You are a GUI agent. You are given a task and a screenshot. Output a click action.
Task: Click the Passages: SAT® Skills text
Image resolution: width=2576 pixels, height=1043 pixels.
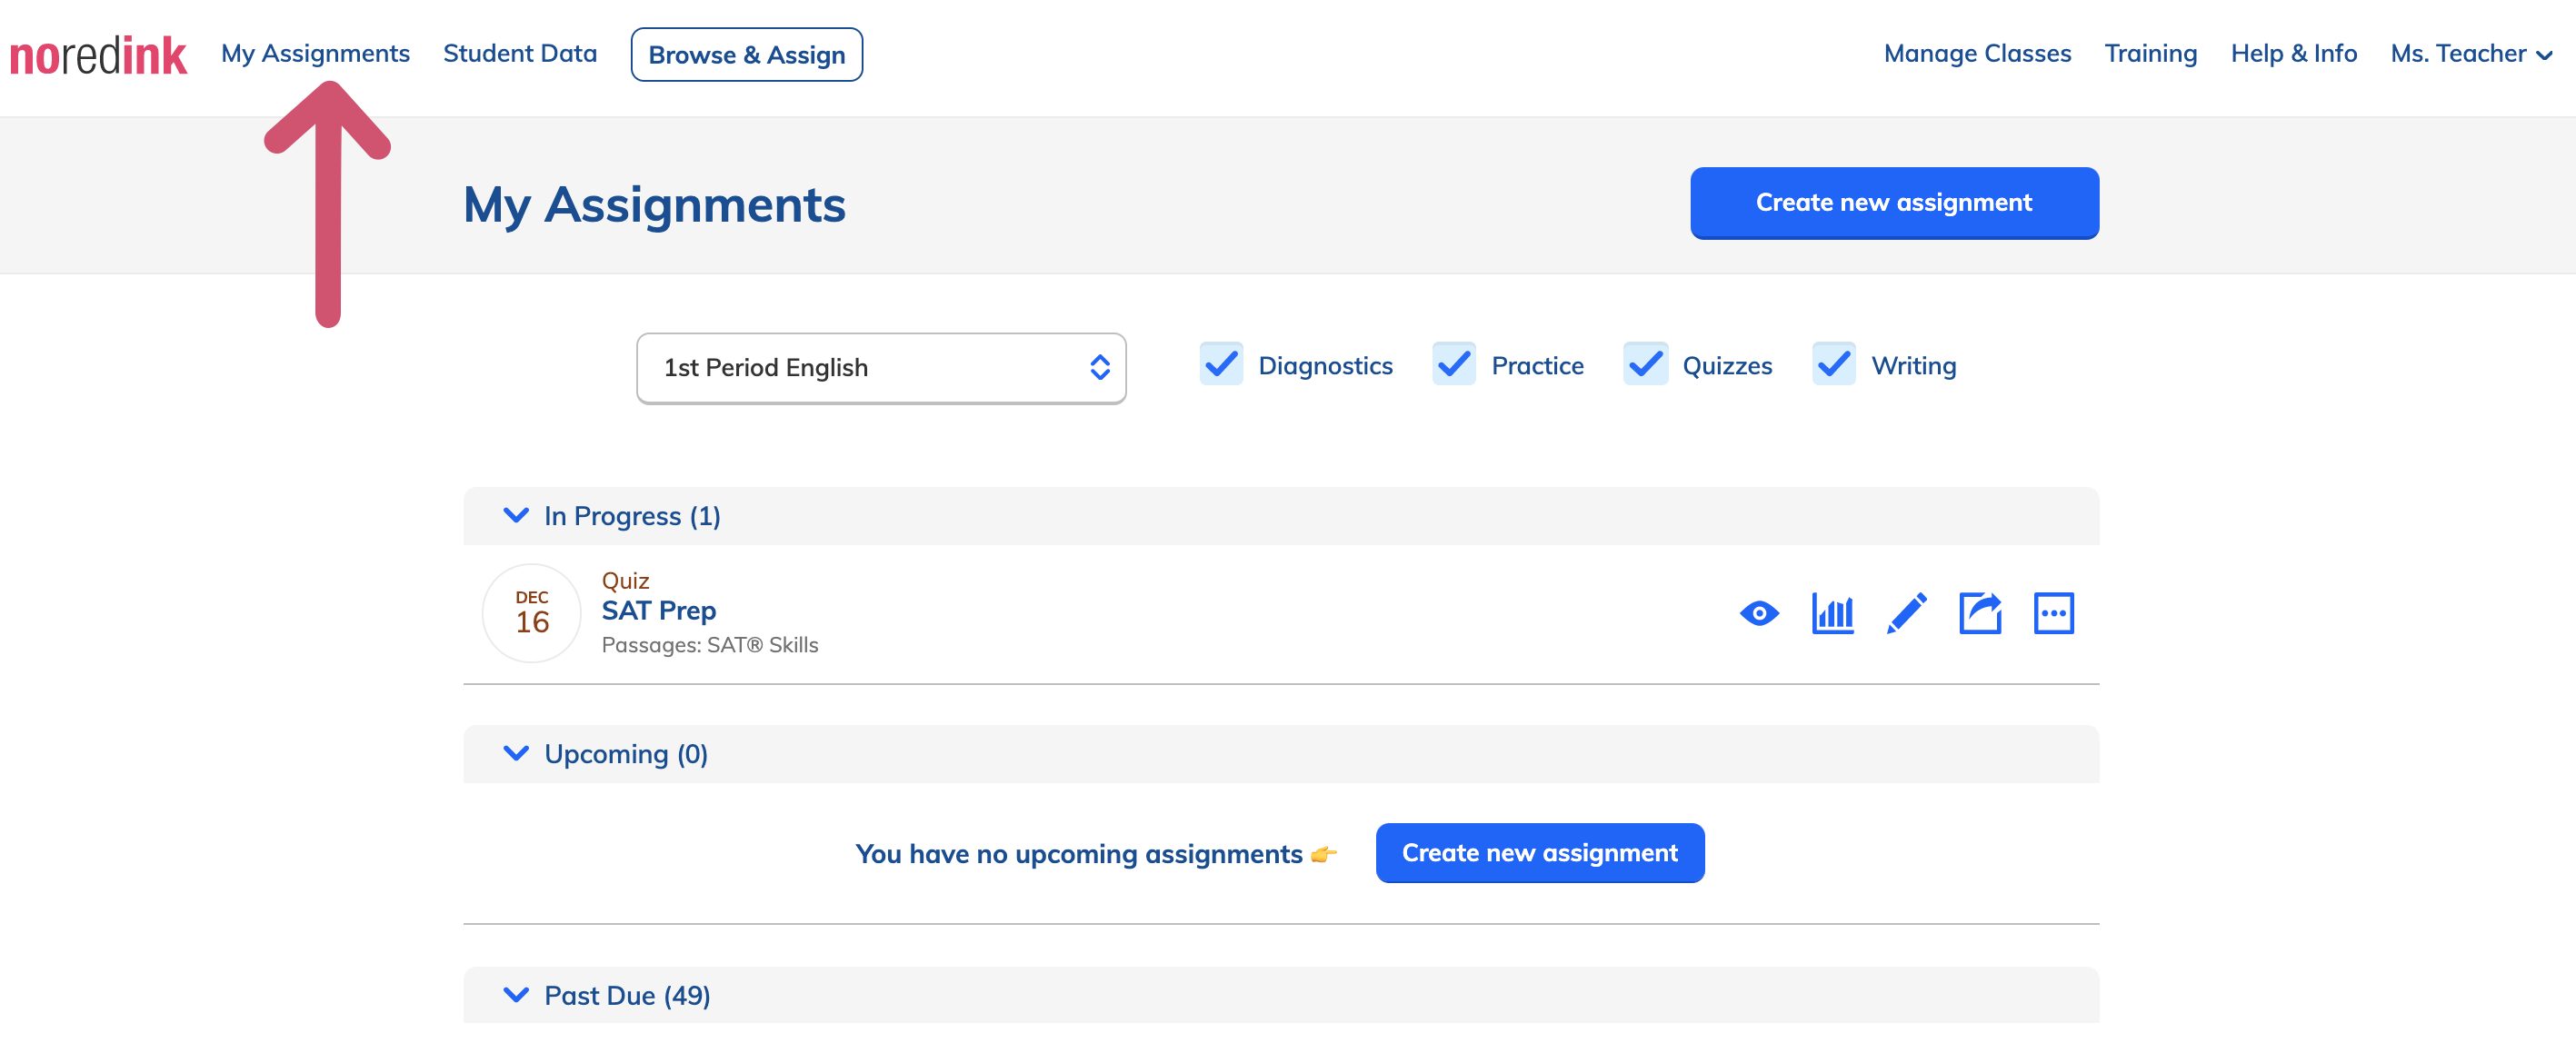click(710, 645)
